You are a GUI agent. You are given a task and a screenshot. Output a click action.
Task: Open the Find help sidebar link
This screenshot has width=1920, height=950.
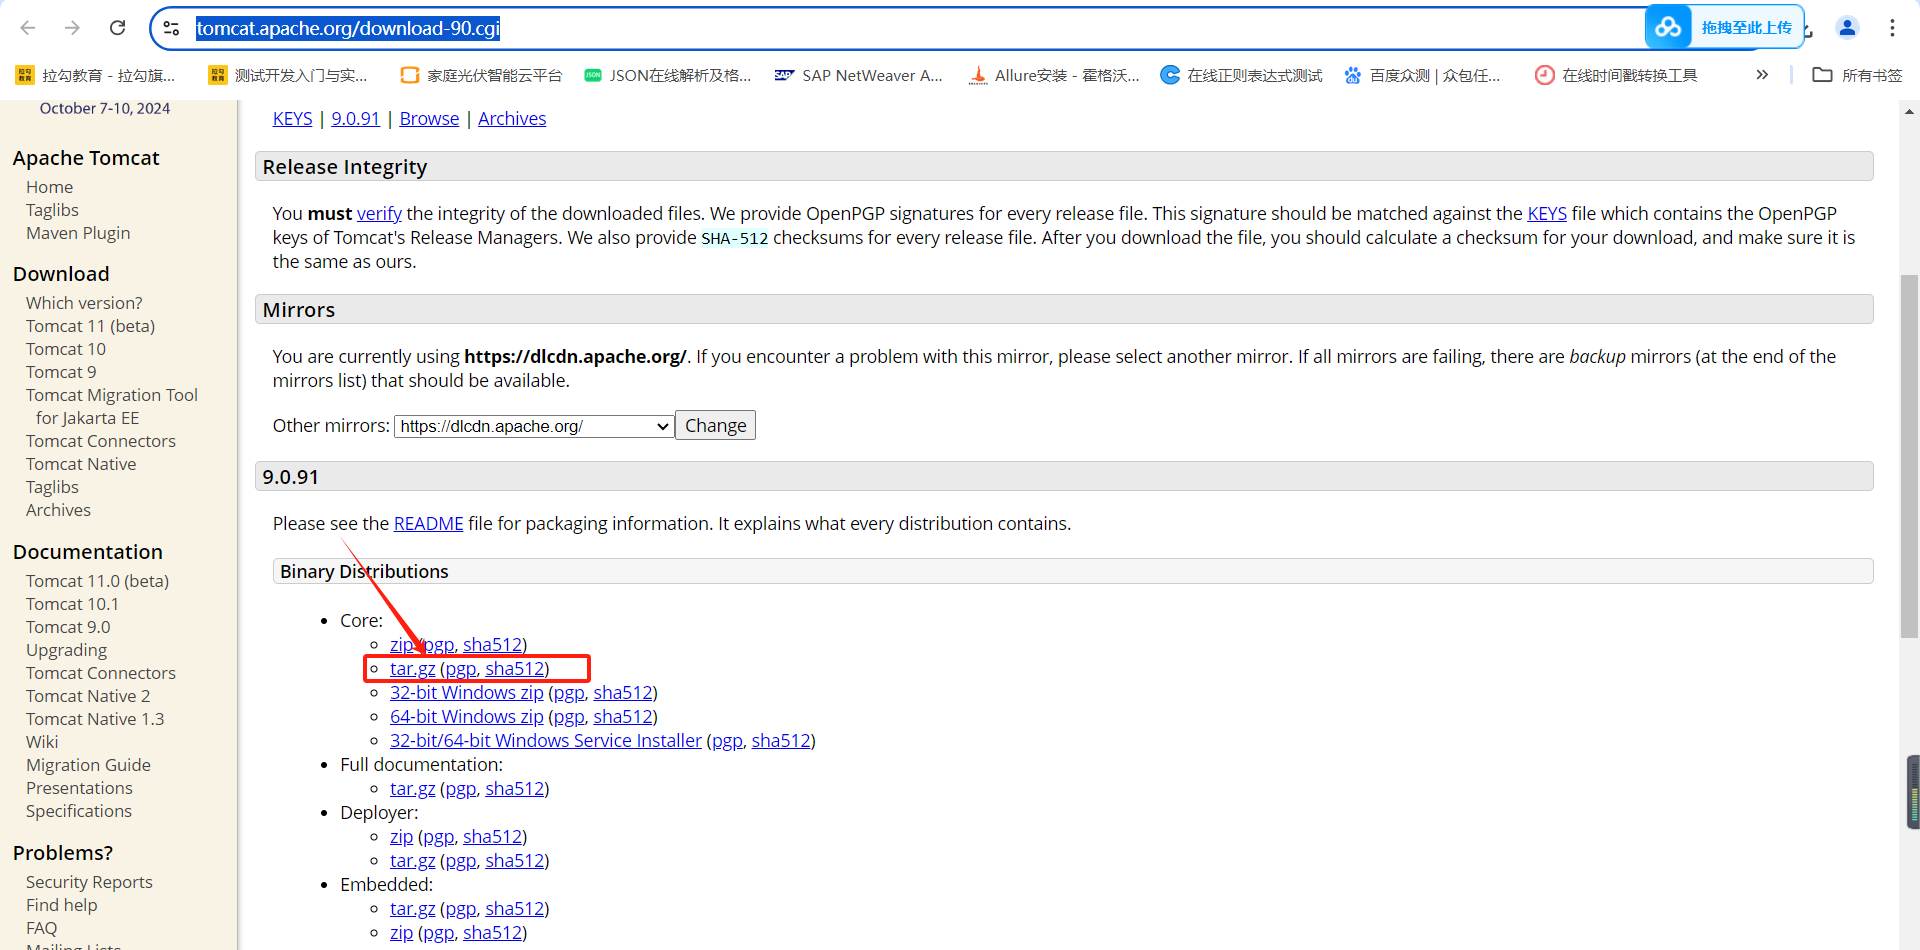pos(62,905)
